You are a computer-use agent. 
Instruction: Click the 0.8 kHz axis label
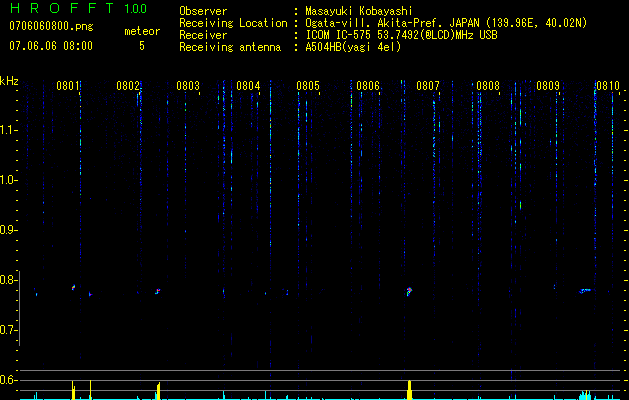pyautogui.click(x=8, y=280)
